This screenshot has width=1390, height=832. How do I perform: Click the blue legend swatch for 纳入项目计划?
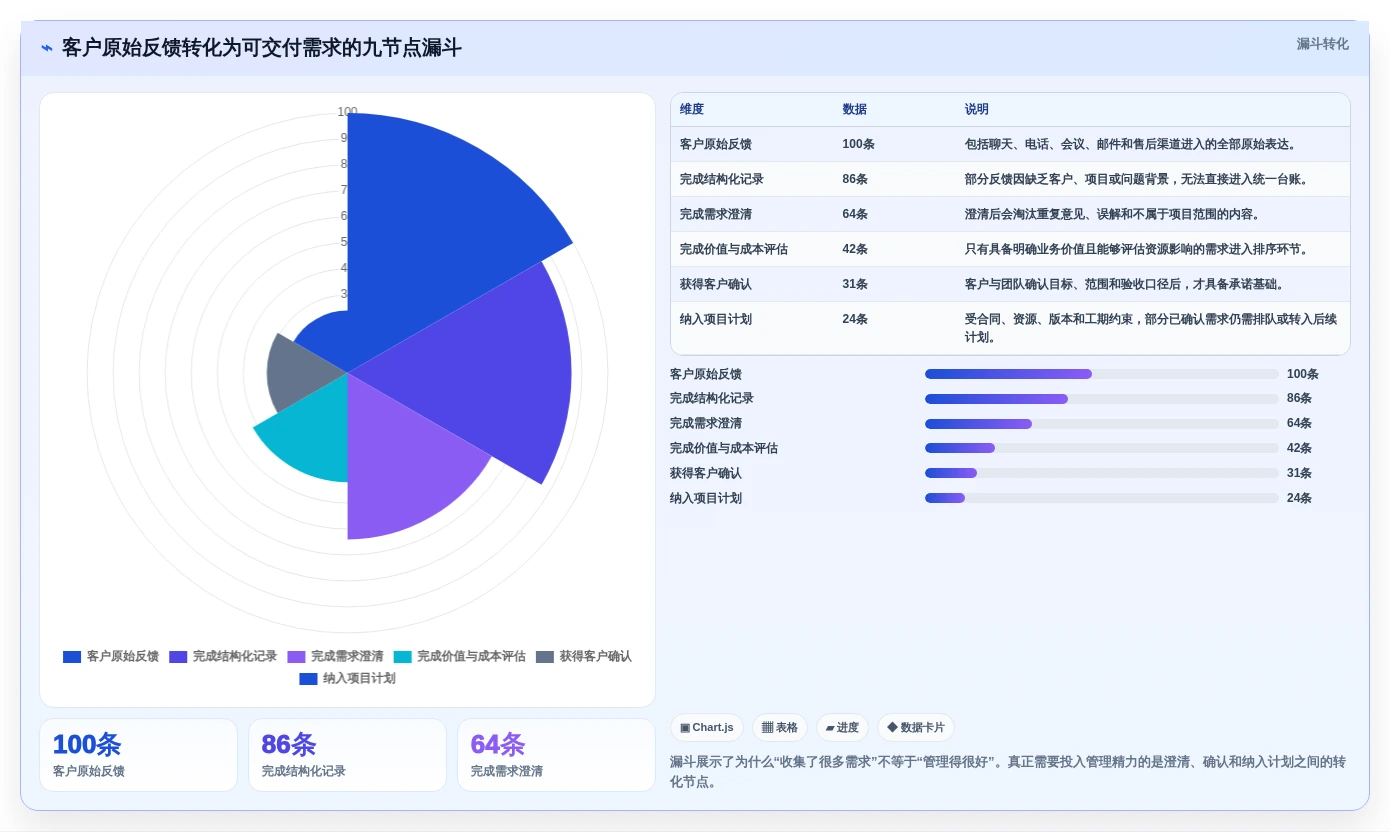pyautogui.click(x=308, y=679)
